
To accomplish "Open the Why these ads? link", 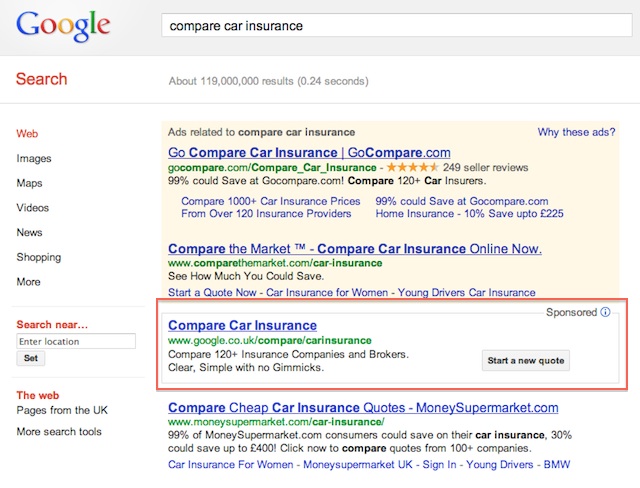I will (x=576, y=132).
